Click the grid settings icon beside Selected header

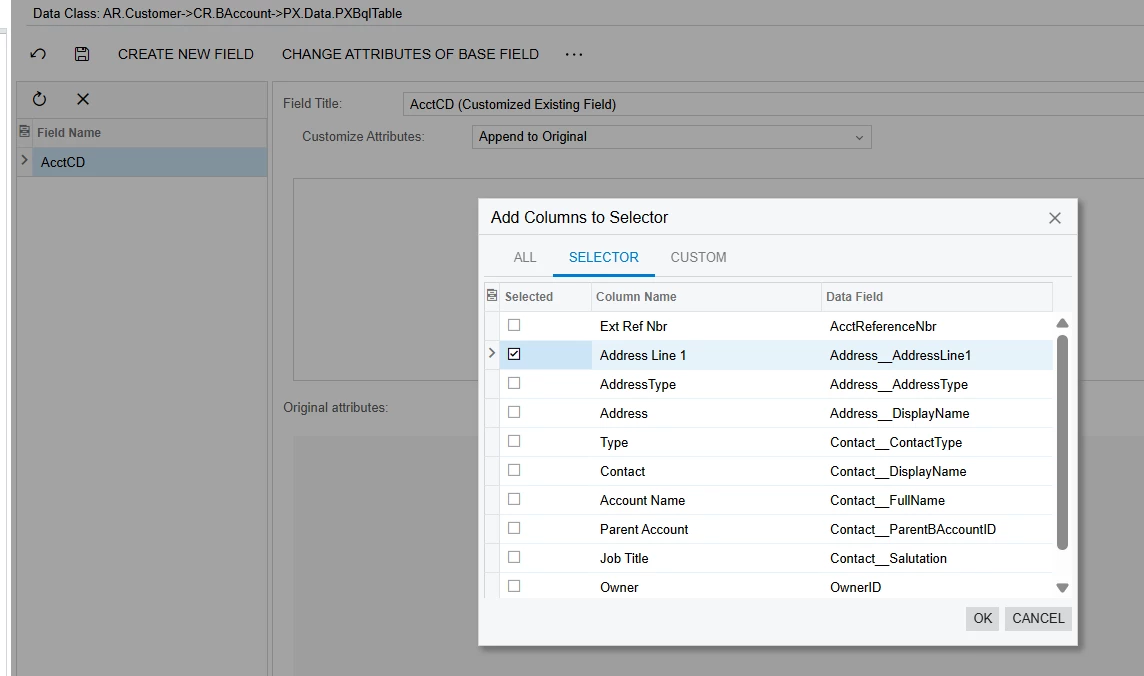(491, 296)
